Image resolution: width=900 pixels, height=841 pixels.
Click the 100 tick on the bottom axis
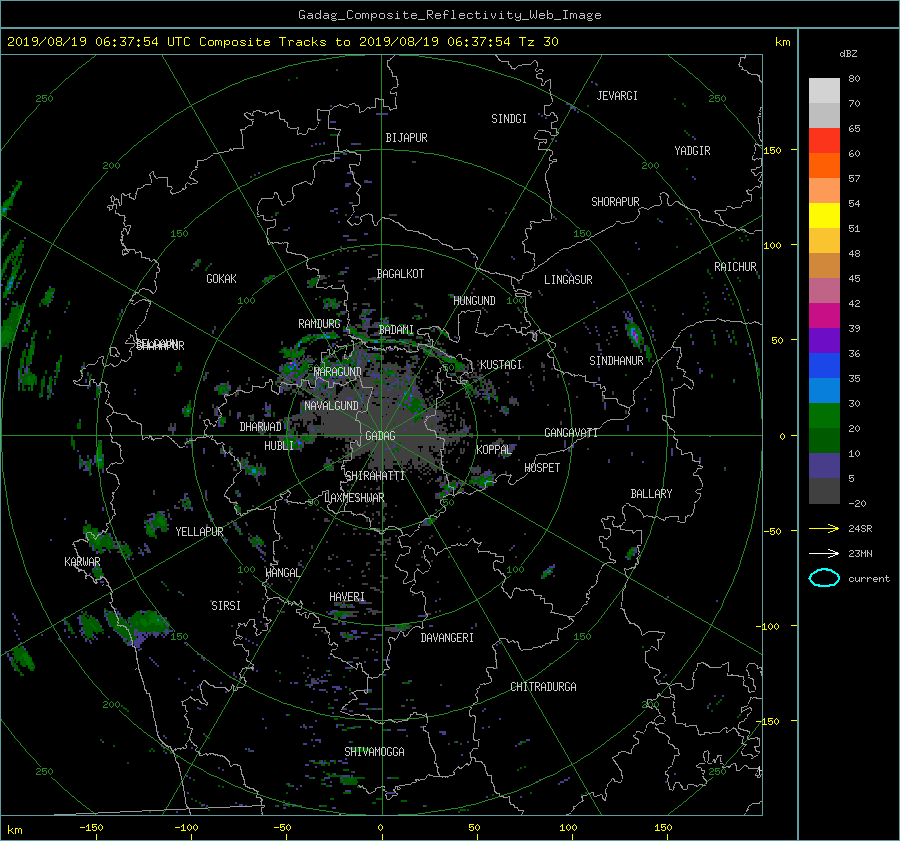click(568, 828)
